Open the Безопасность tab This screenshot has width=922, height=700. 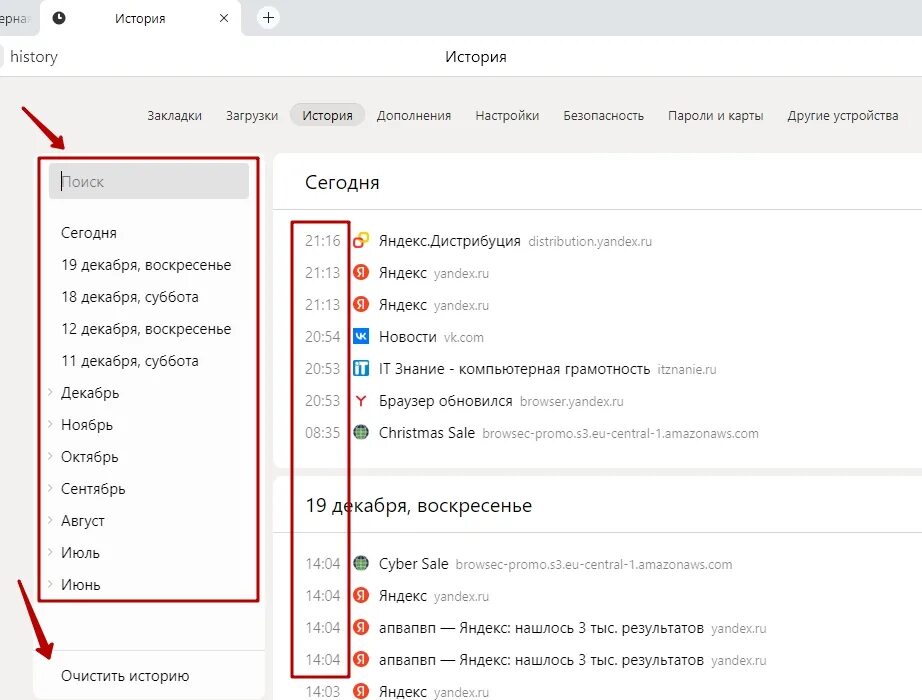coord(604,115)
